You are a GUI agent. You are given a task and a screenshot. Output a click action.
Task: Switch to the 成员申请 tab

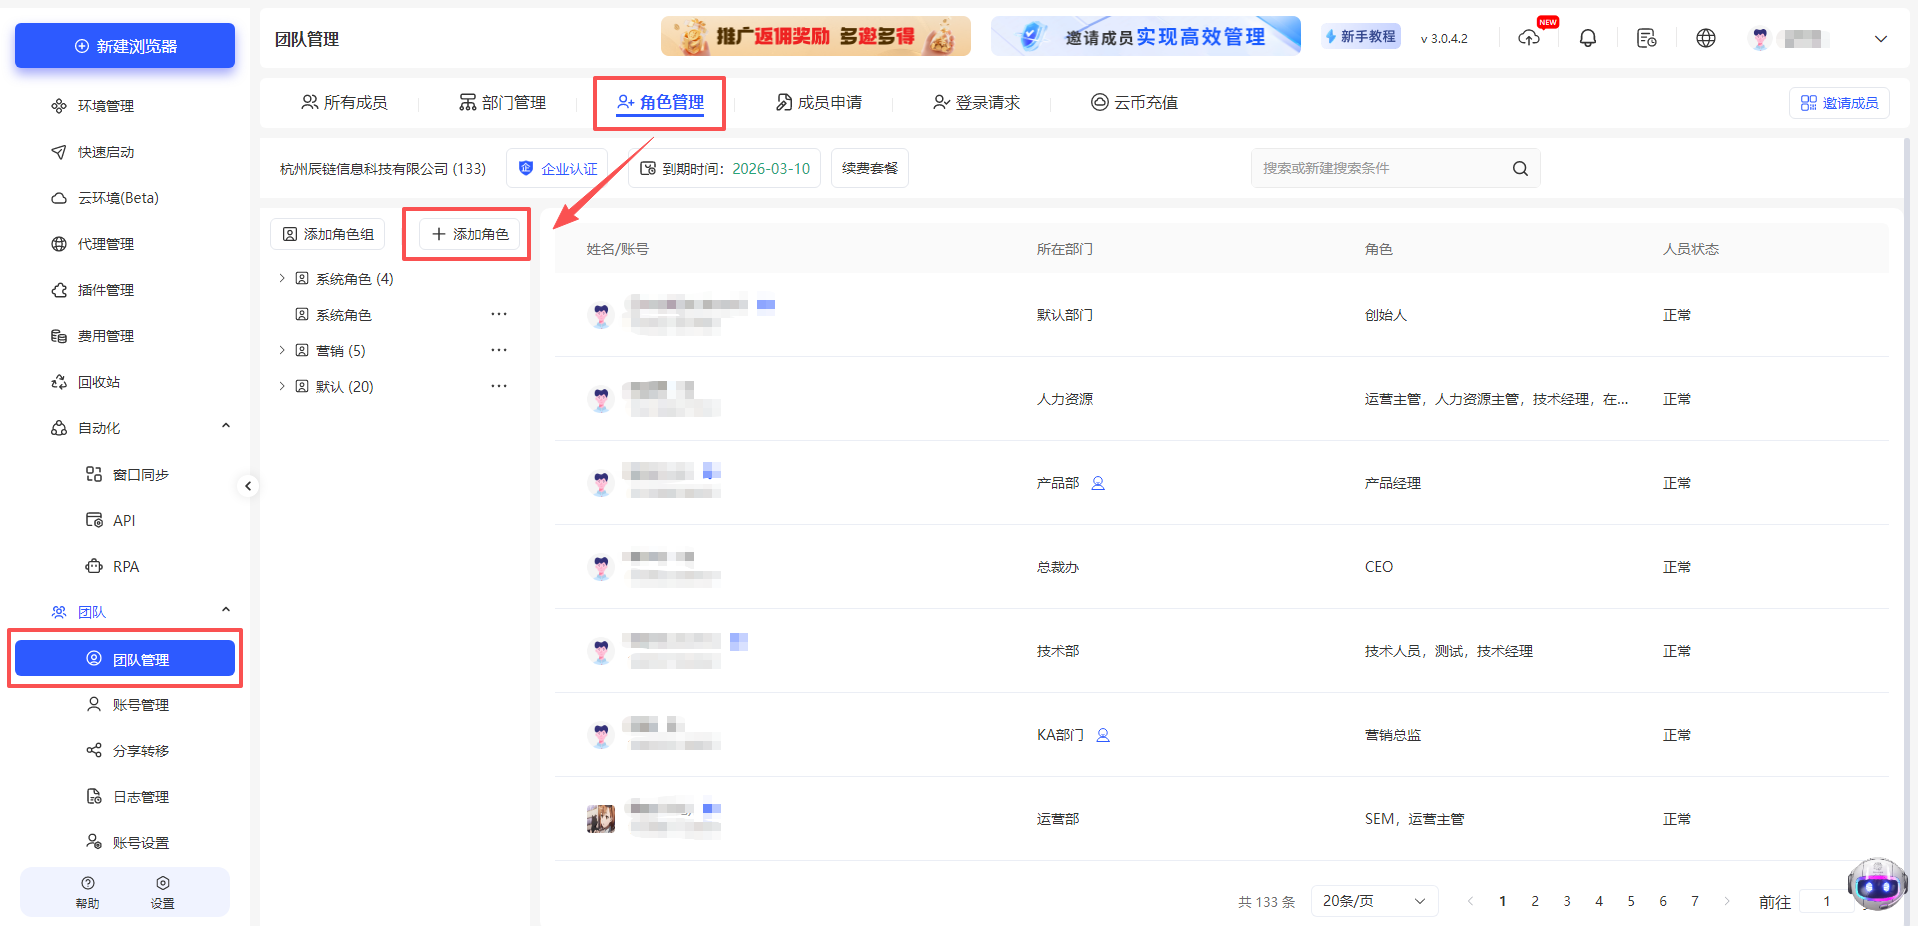coord(820,102)
